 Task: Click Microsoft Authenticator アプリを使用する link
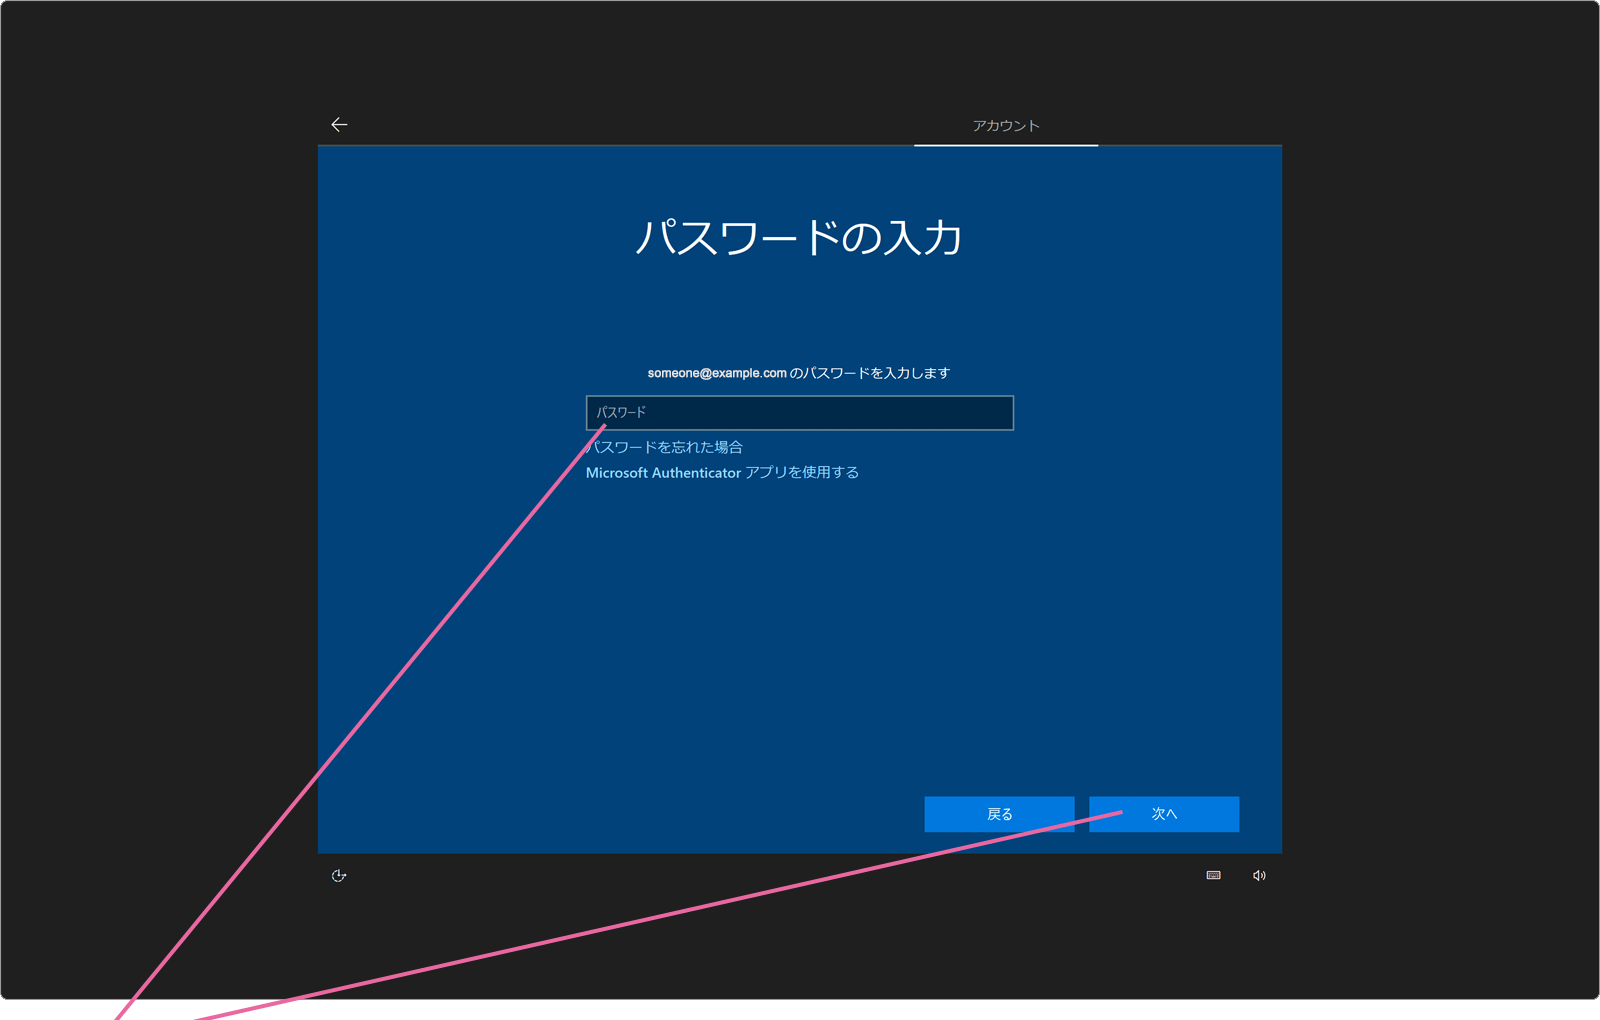pyautogui.click(x=722, y=472)
